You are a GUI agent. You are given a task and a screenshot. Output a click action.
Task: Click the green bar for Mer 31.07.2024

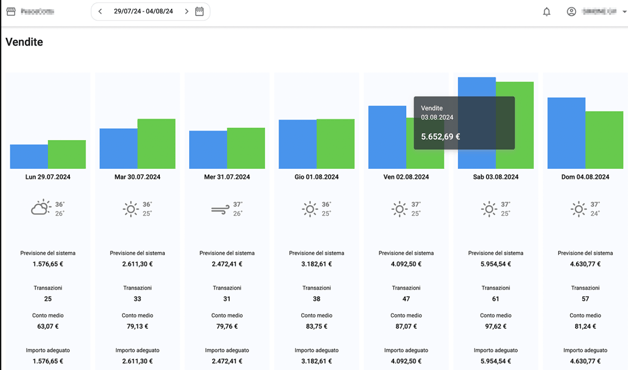246,148
